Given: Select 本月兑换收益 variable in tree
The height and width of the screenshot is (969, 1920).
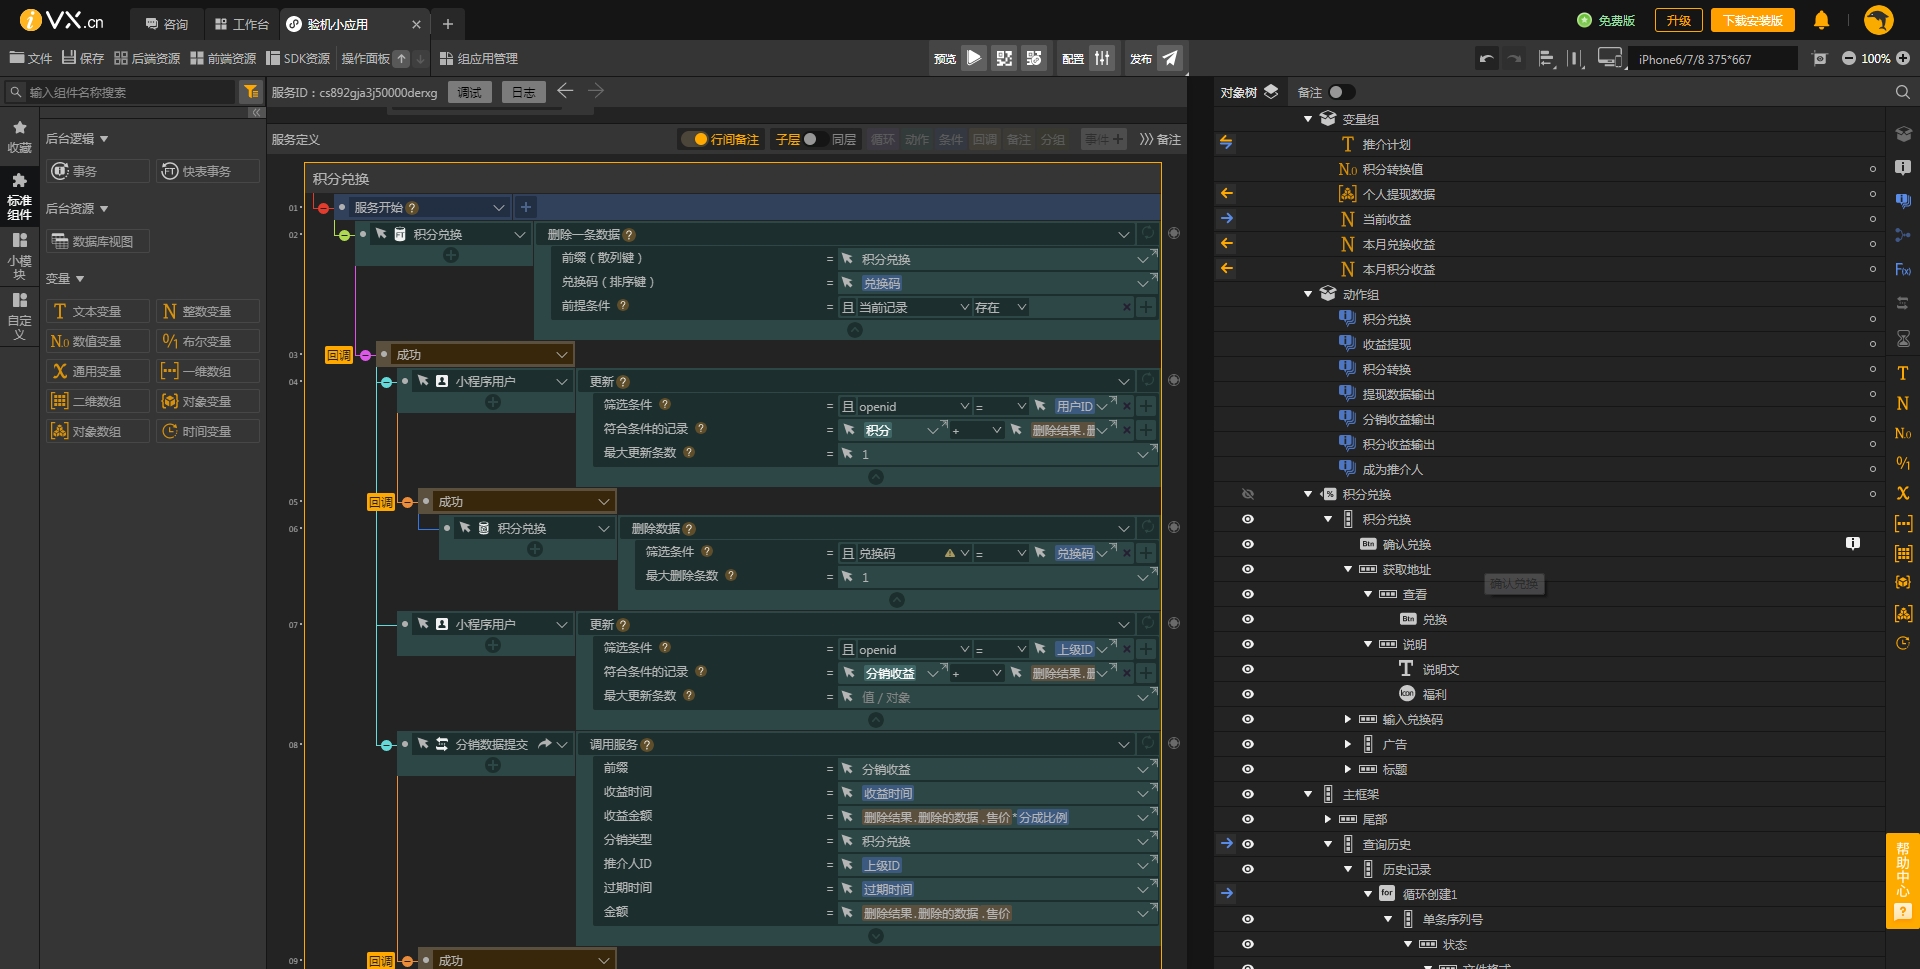Looking at the screenshot, I should [x=1398, y=244].
